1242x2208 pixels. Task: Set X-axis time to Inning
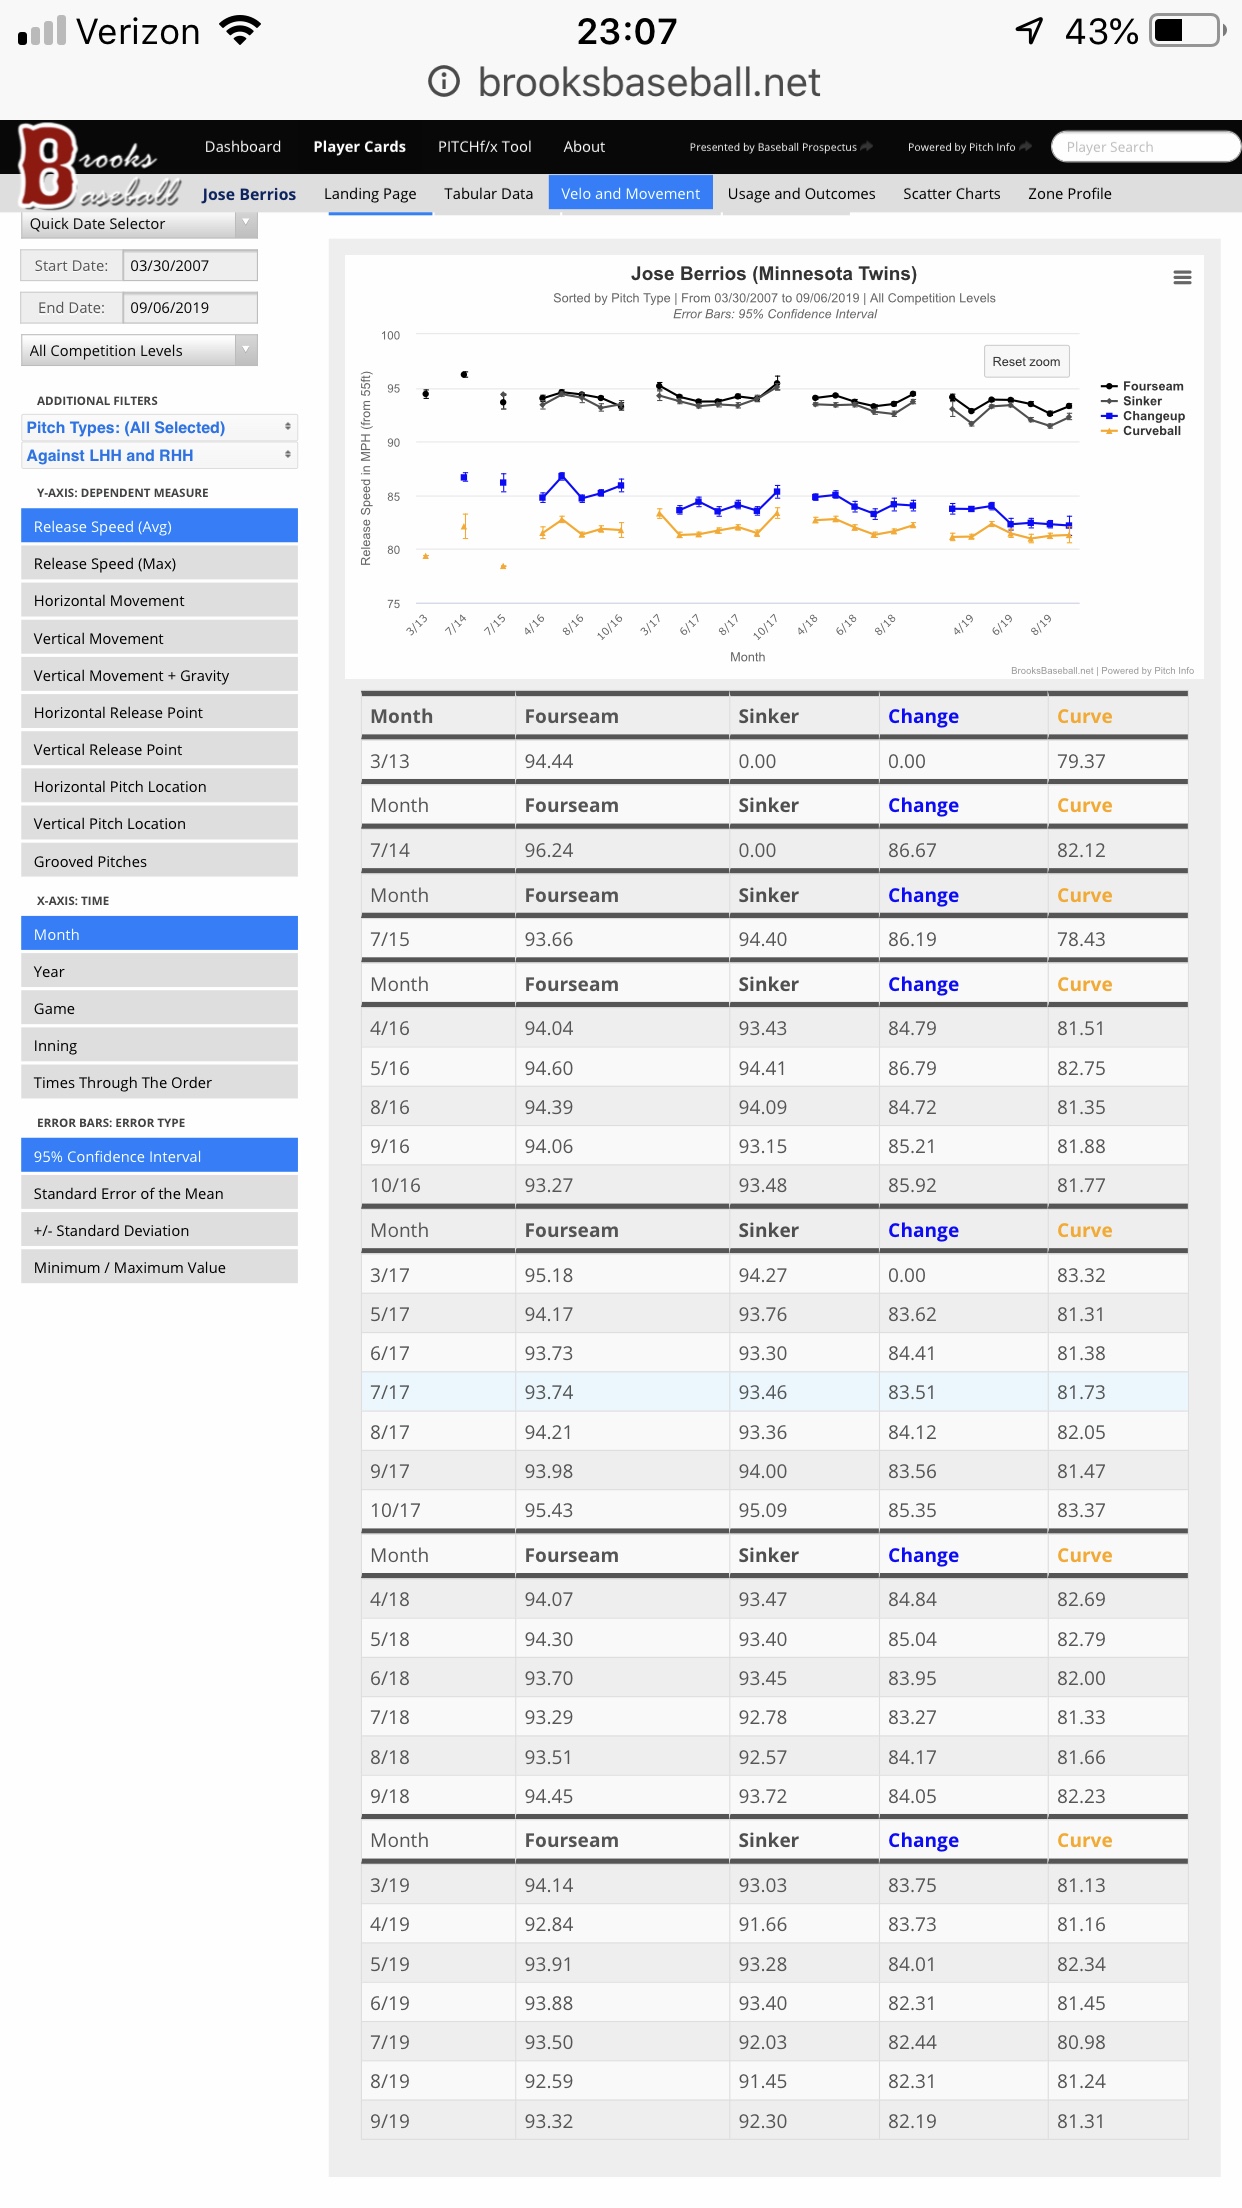(159, 1045)
